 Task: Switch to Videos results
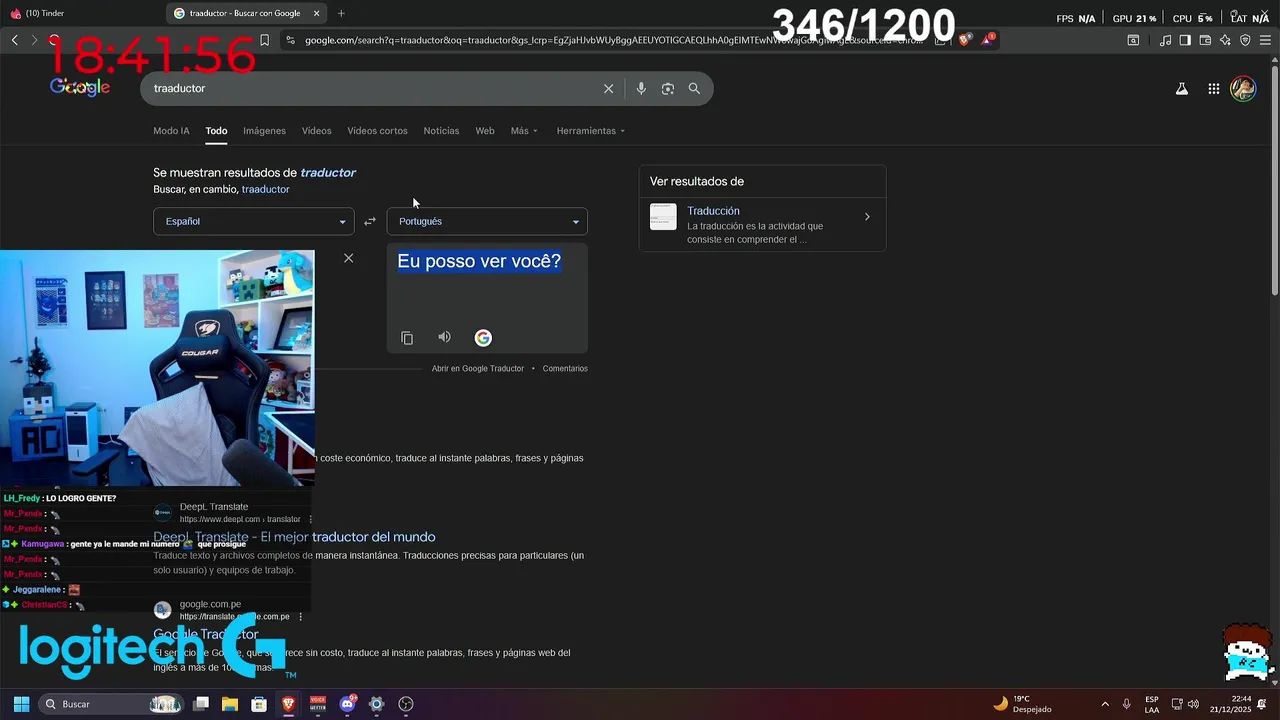tap(316, 131)
